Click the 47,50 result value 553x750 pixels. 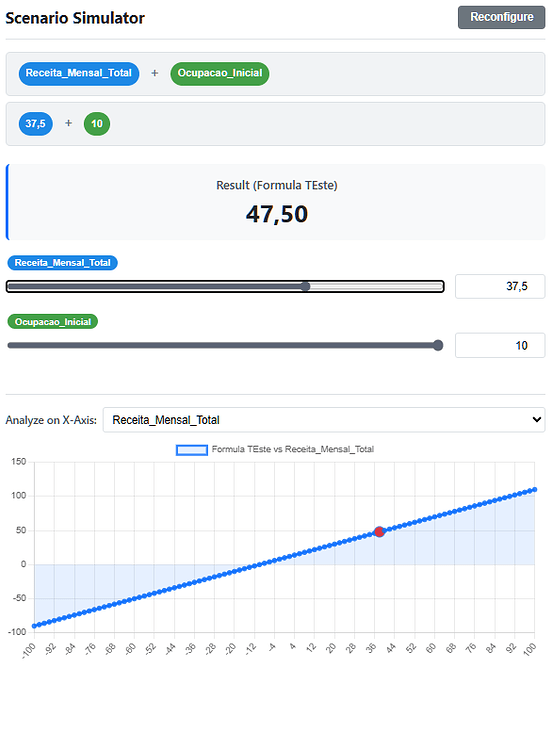click(277, 214)
